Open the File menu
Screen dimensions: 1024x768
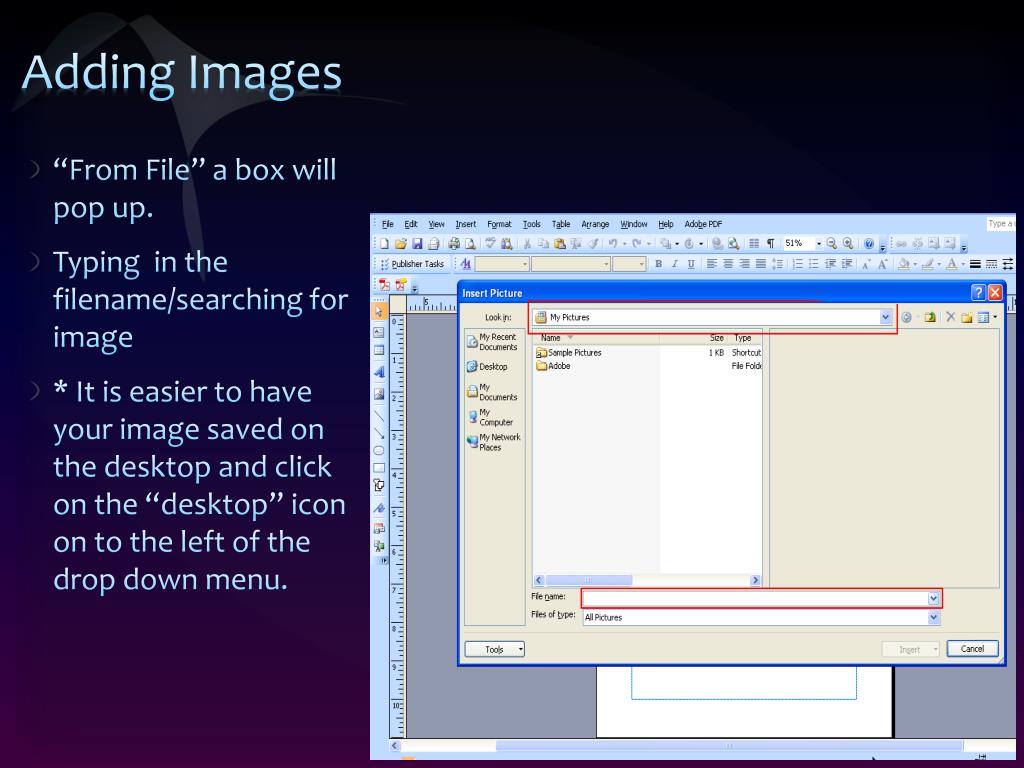pos(387,224)
